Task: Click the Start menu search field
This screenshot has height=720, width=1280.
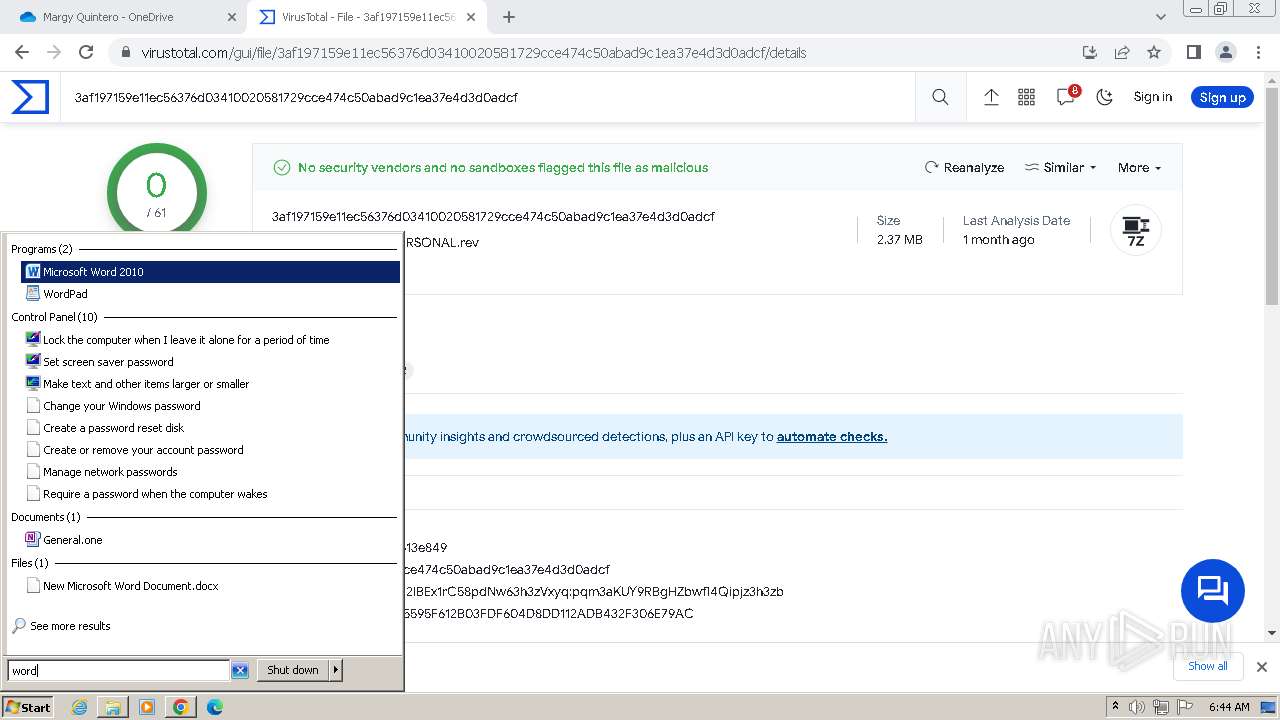Action: coord(119,671)
